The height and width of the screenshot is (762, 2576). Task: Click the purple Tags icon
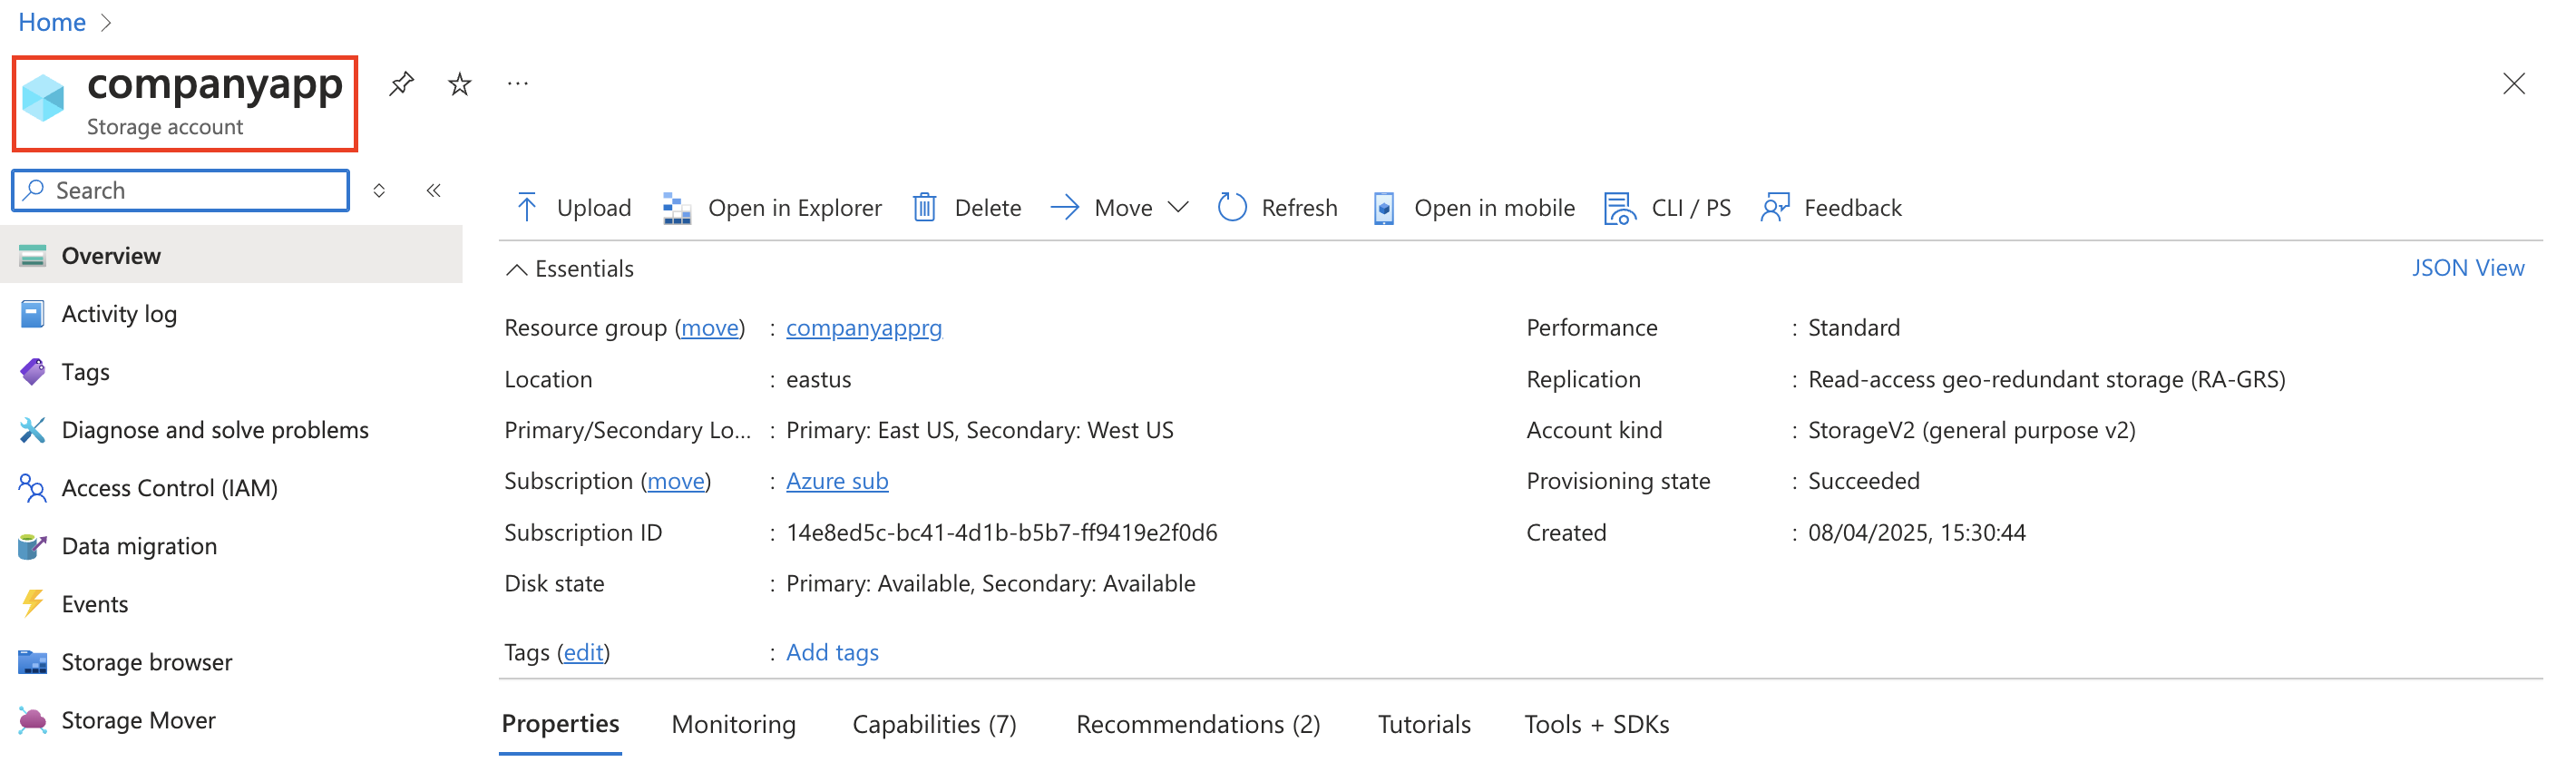(x=32, y=371)
